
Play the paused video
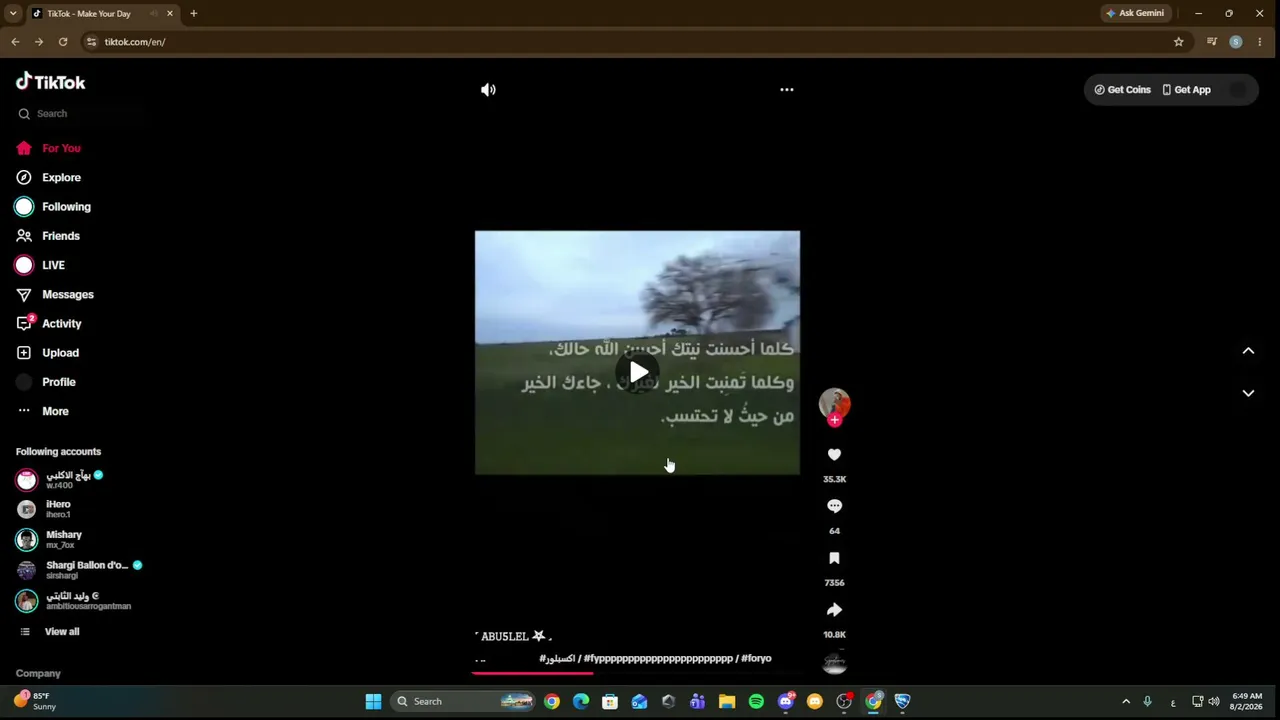click(638, 373)
